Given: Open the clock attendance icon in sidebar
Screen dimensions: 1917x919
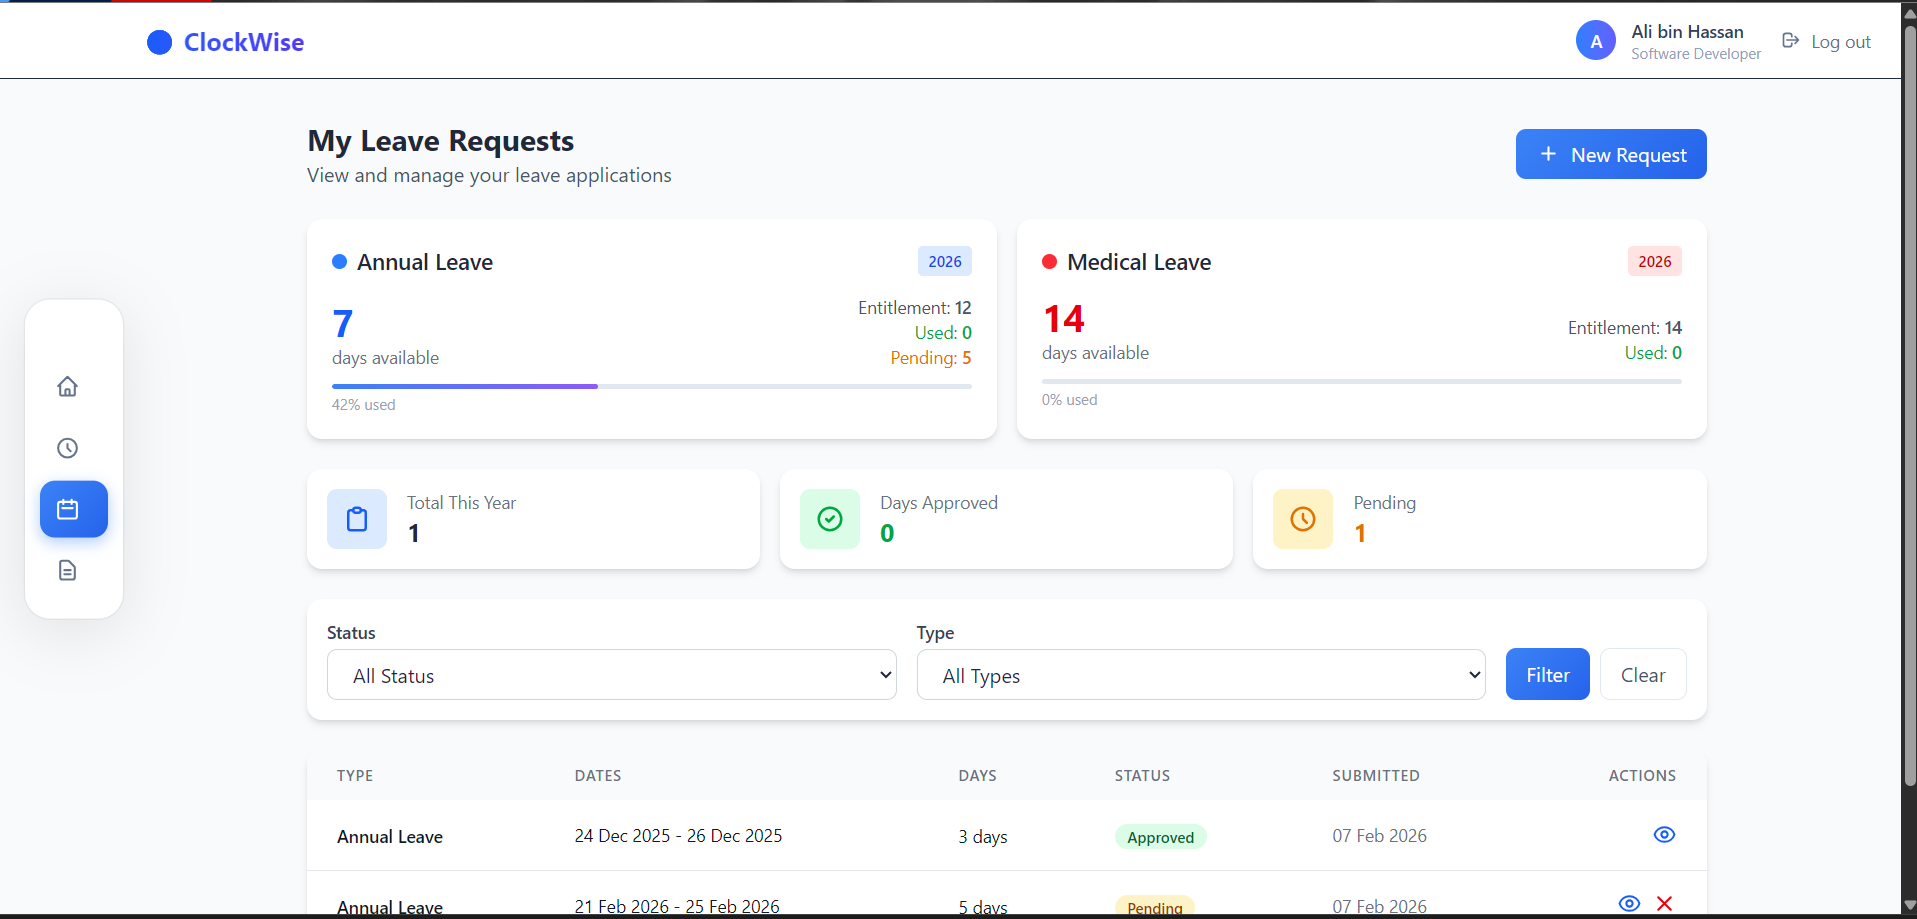Looking at the screenshot, I should tap(67, 448).
